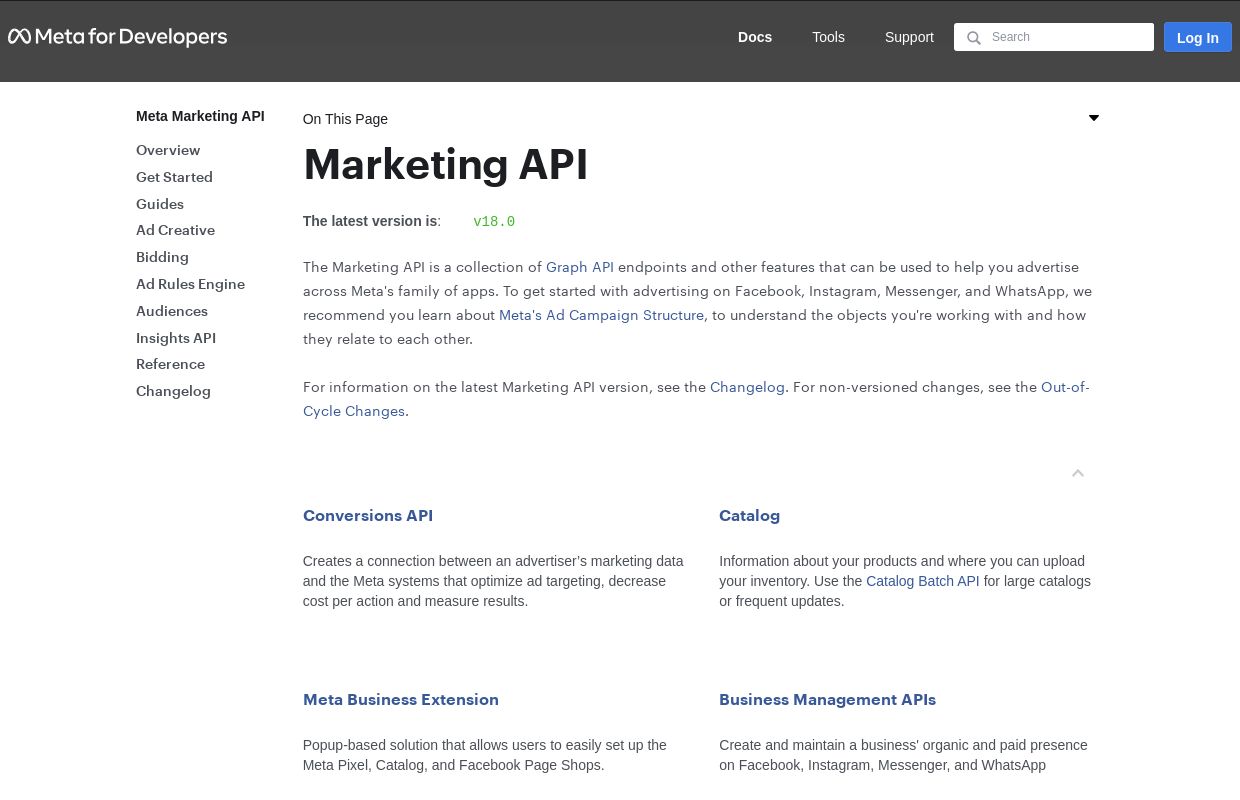Select the Marketing API page title
This screenshot has width=1240, height=800.
point(445,165)
